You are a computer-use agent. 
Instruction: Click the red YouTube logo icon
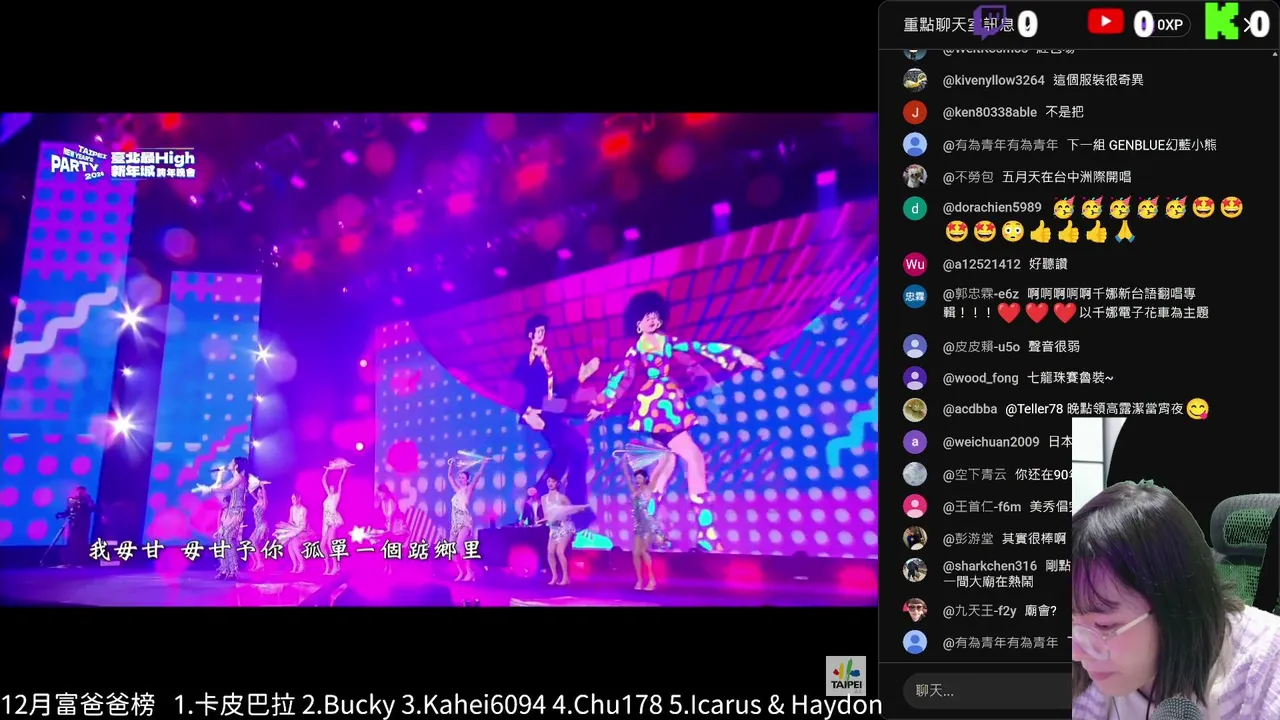click(1105, 21)
